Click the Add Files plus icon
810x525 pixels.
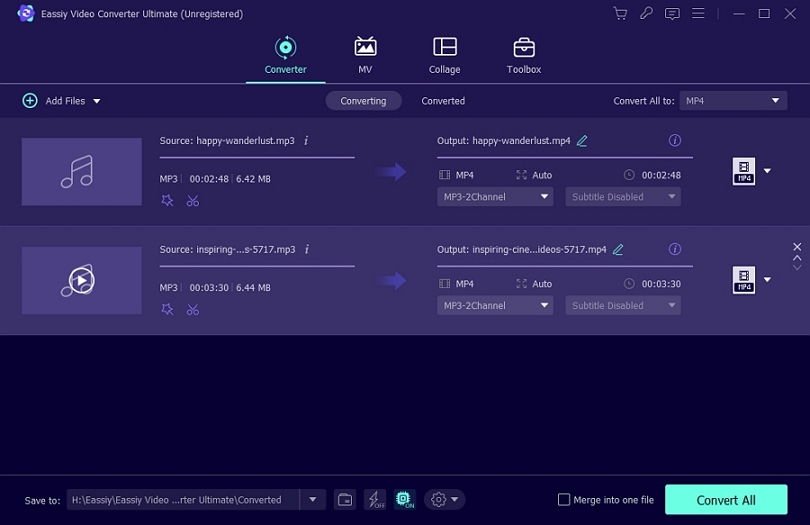click(29, 101)
